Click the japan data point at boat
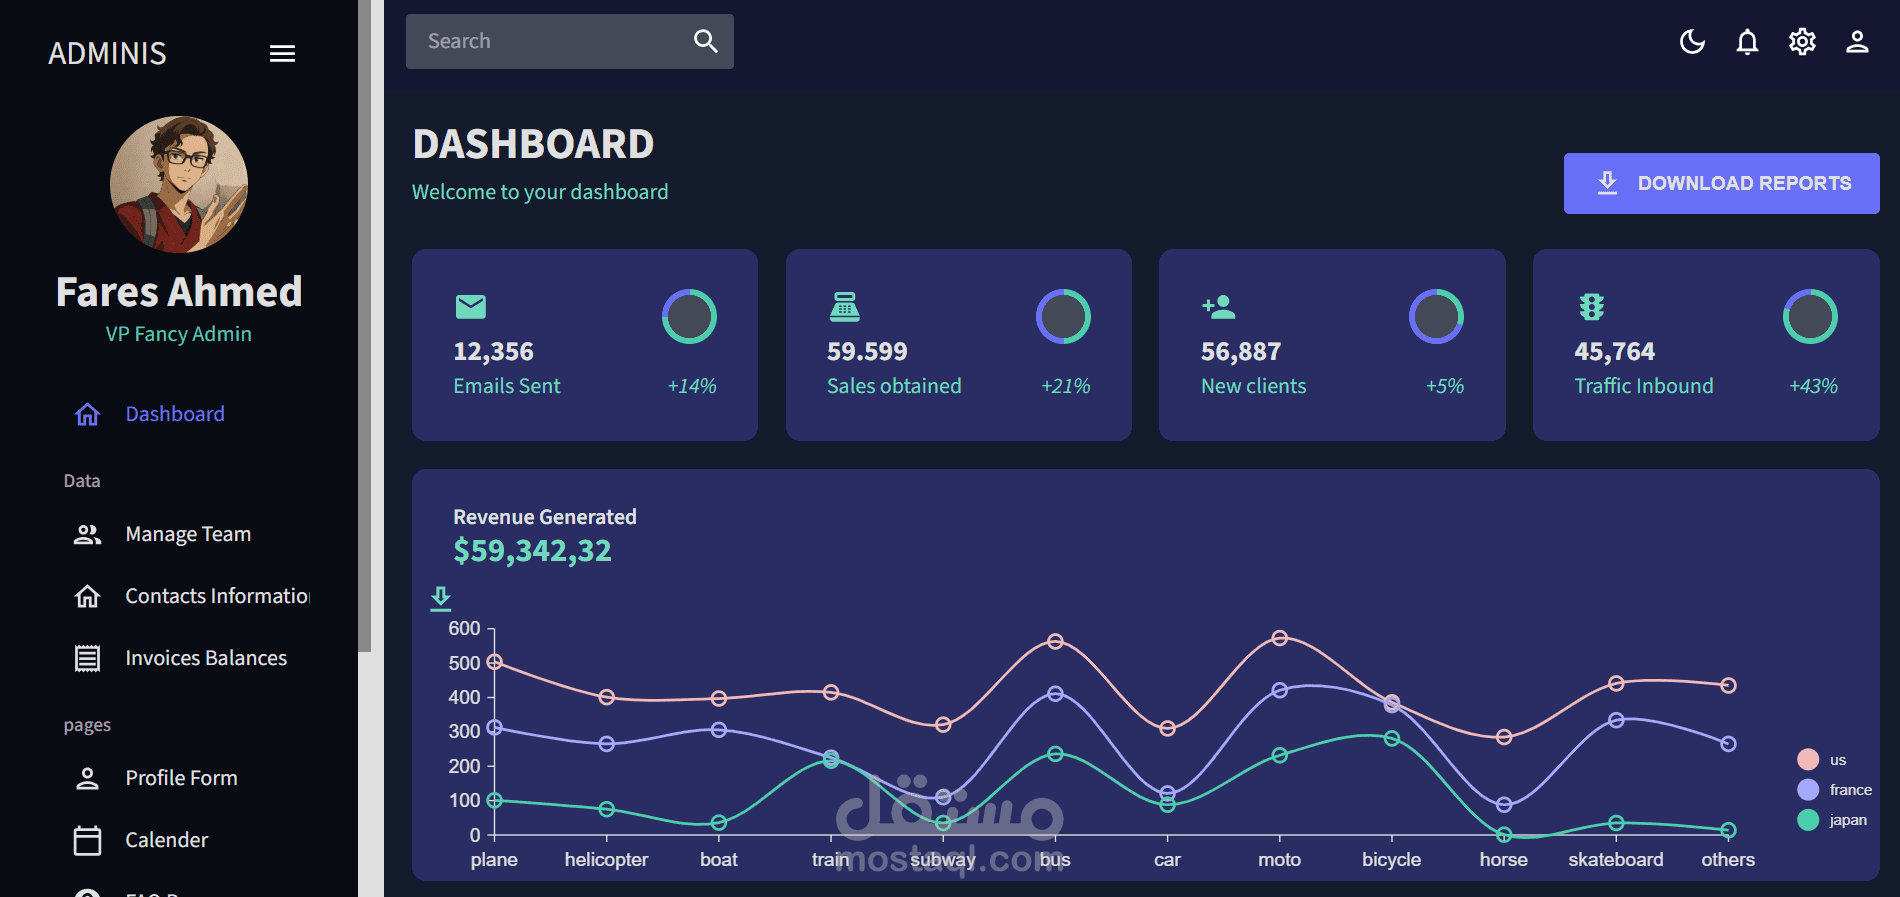This screenshot has width=1900, height=897. pos(719,823)
